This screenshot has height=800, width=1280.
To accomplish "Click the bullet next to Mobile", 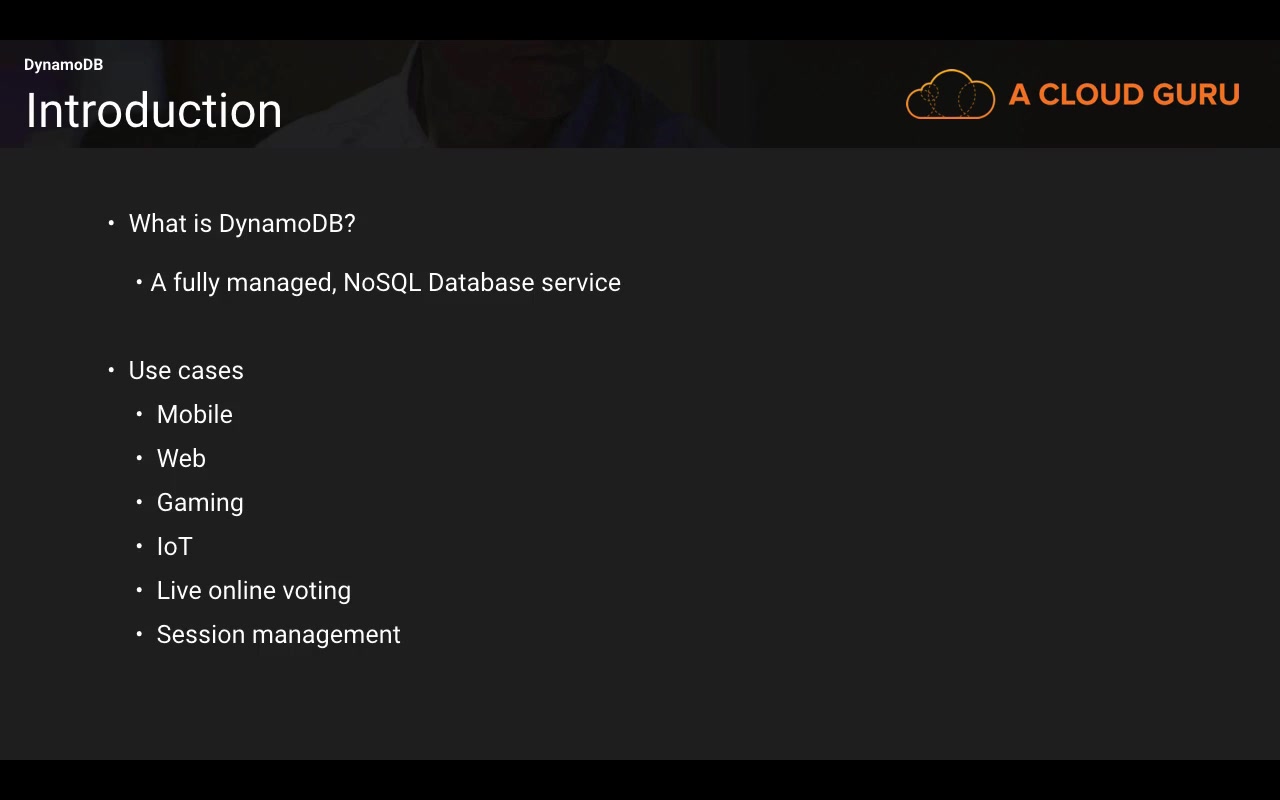I will [139, 414].
